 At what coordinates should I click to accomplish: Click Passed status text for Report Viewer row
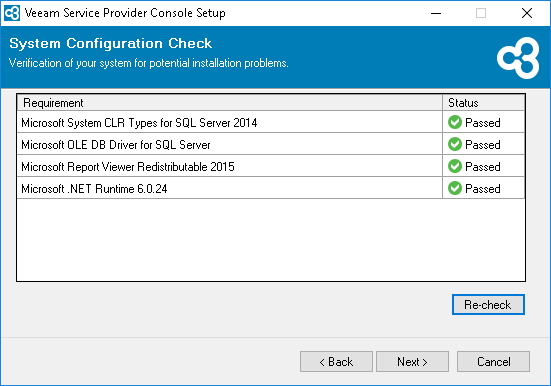[482, 167]
